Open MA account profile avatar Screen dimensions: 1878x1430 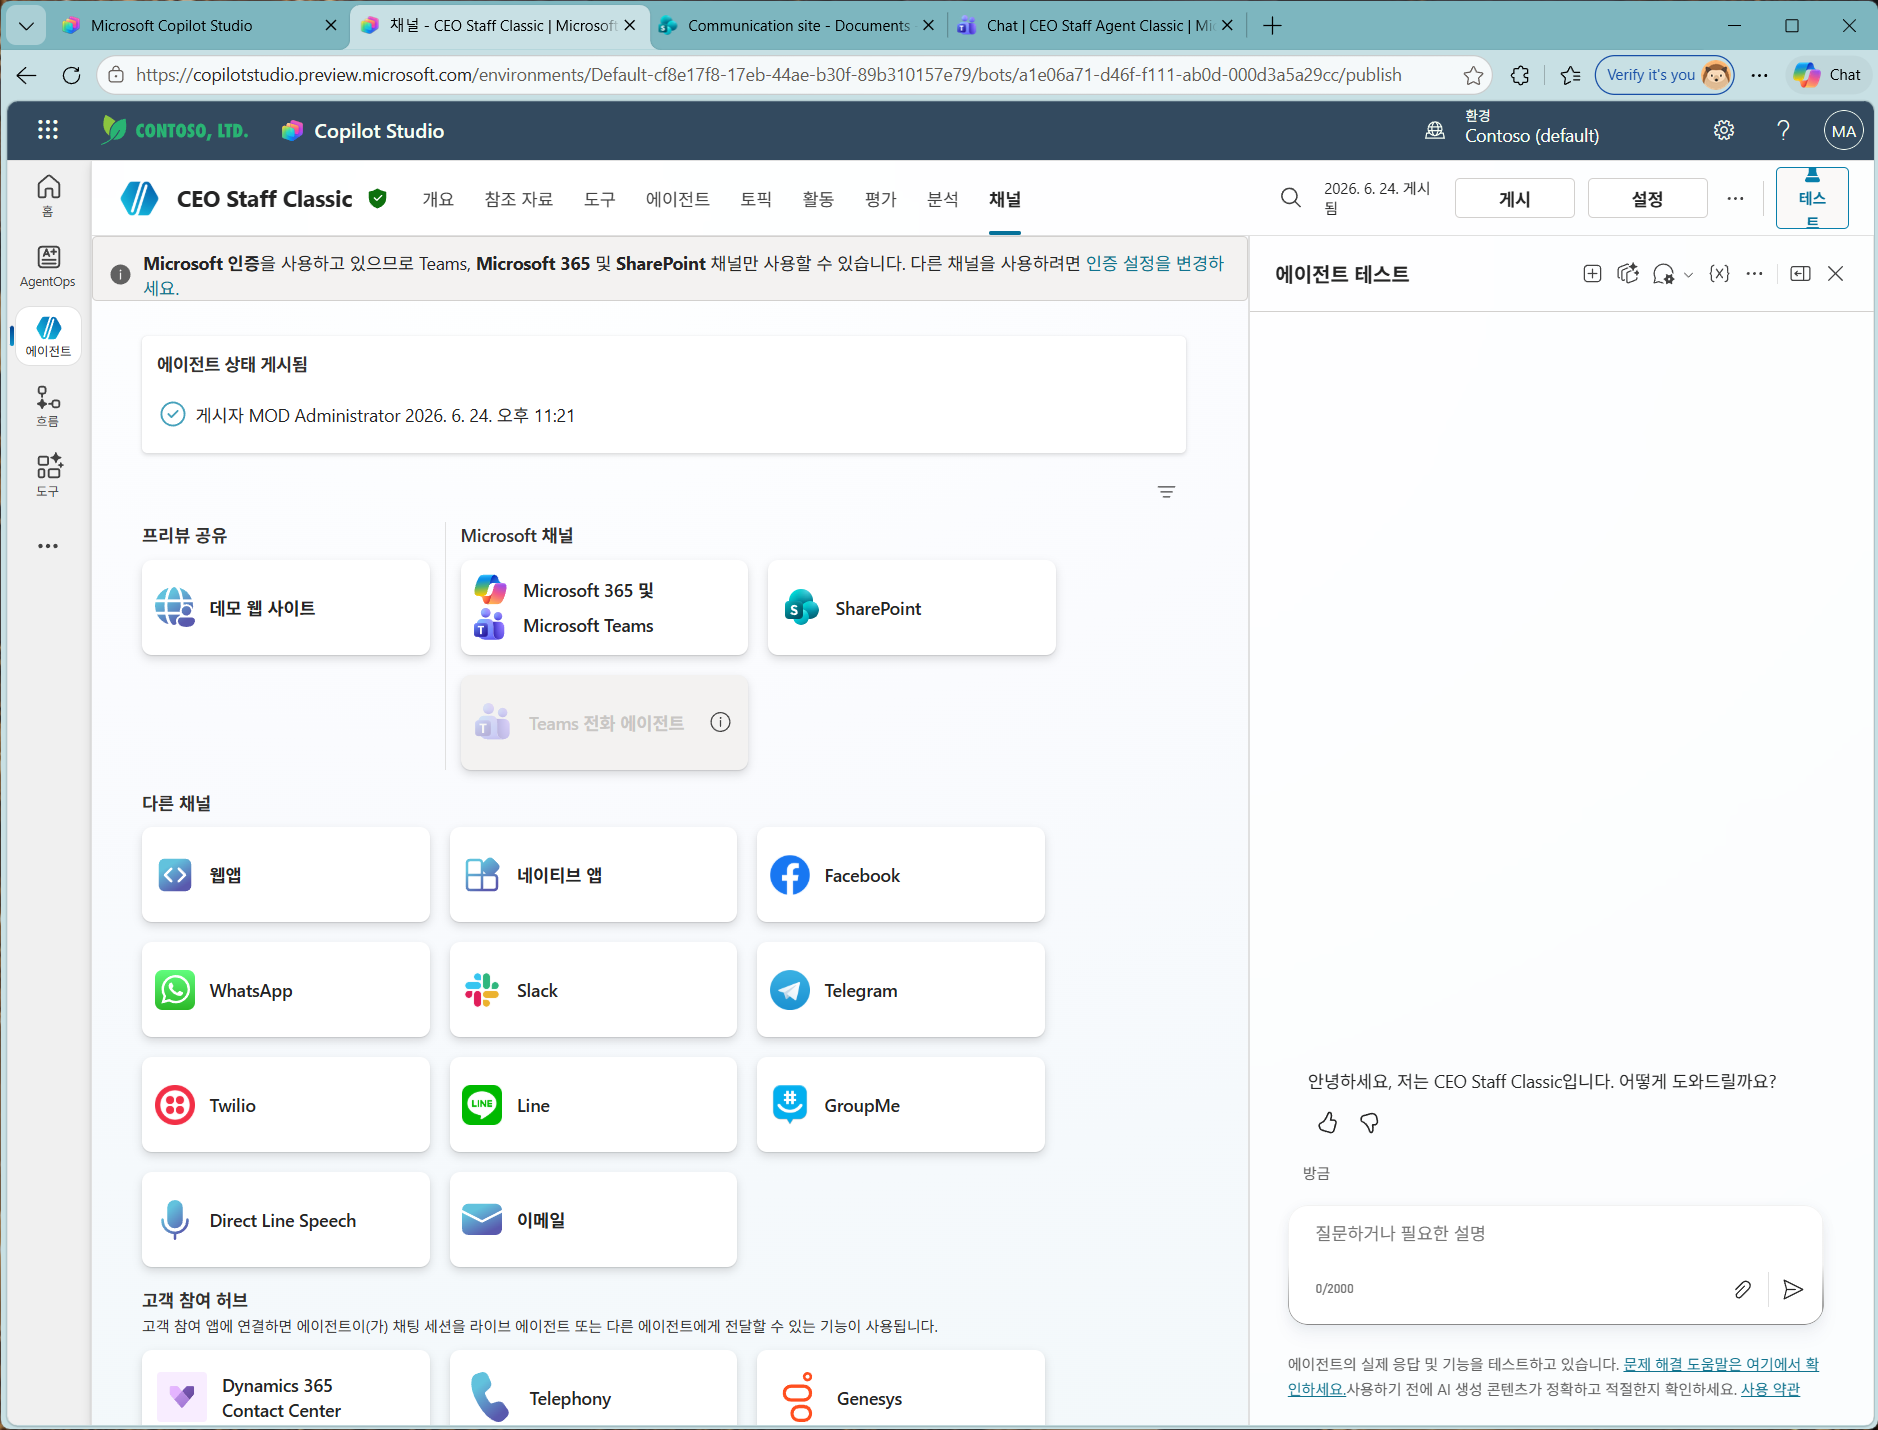click(1843, 131)
